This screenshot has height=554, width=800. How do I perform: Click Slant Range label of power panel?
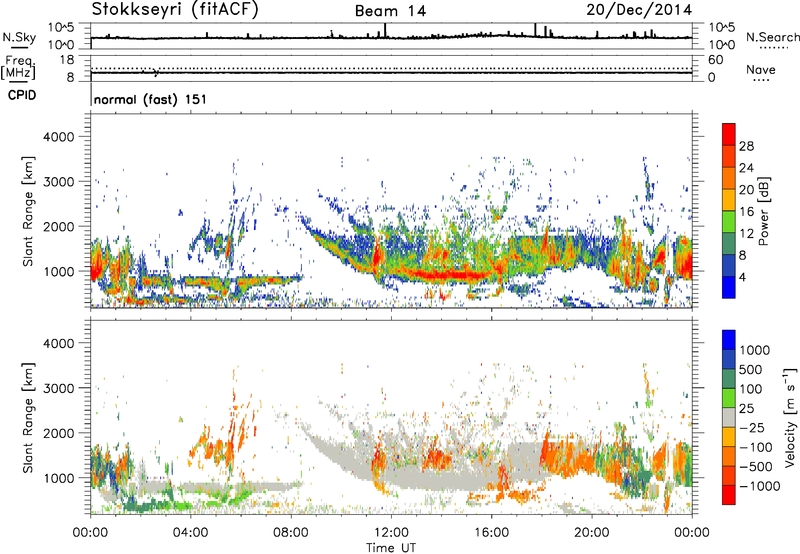click(x=28, y=211)
